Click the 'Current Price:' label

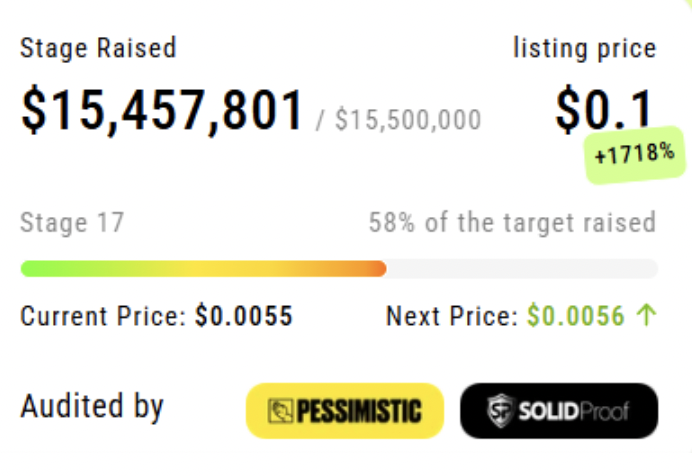click(104, 317)
